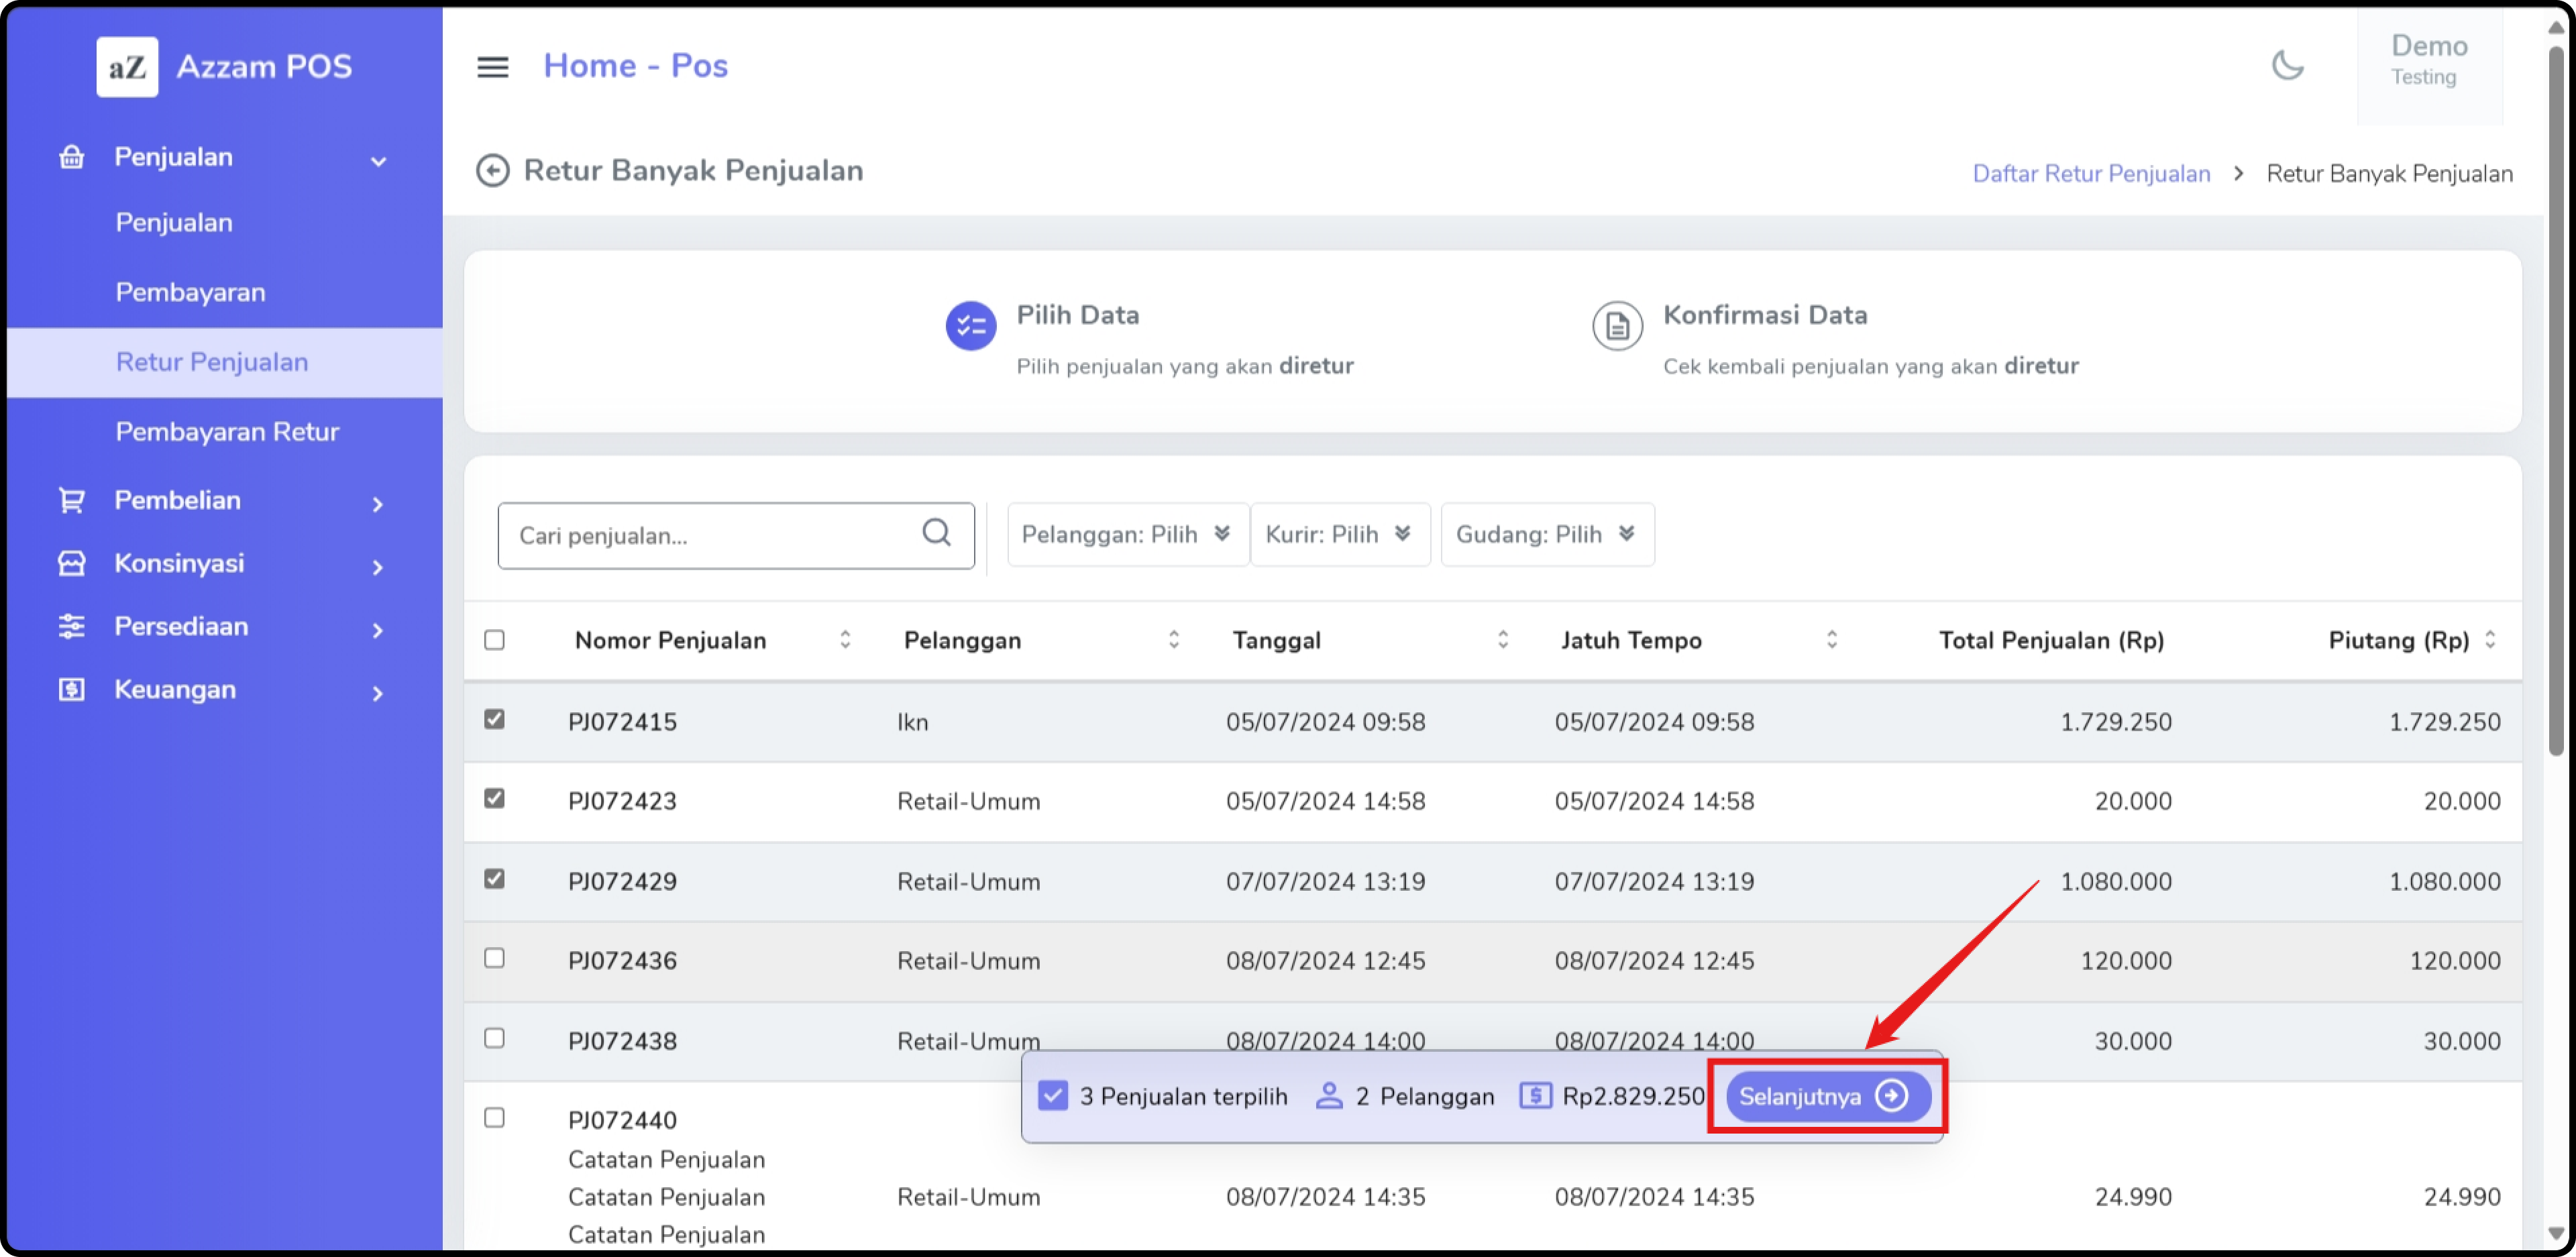The width and height of the screenshot is (2576, 1257).
Task: Sort by Nomor Penjualan column arrows
Action: 845,640
